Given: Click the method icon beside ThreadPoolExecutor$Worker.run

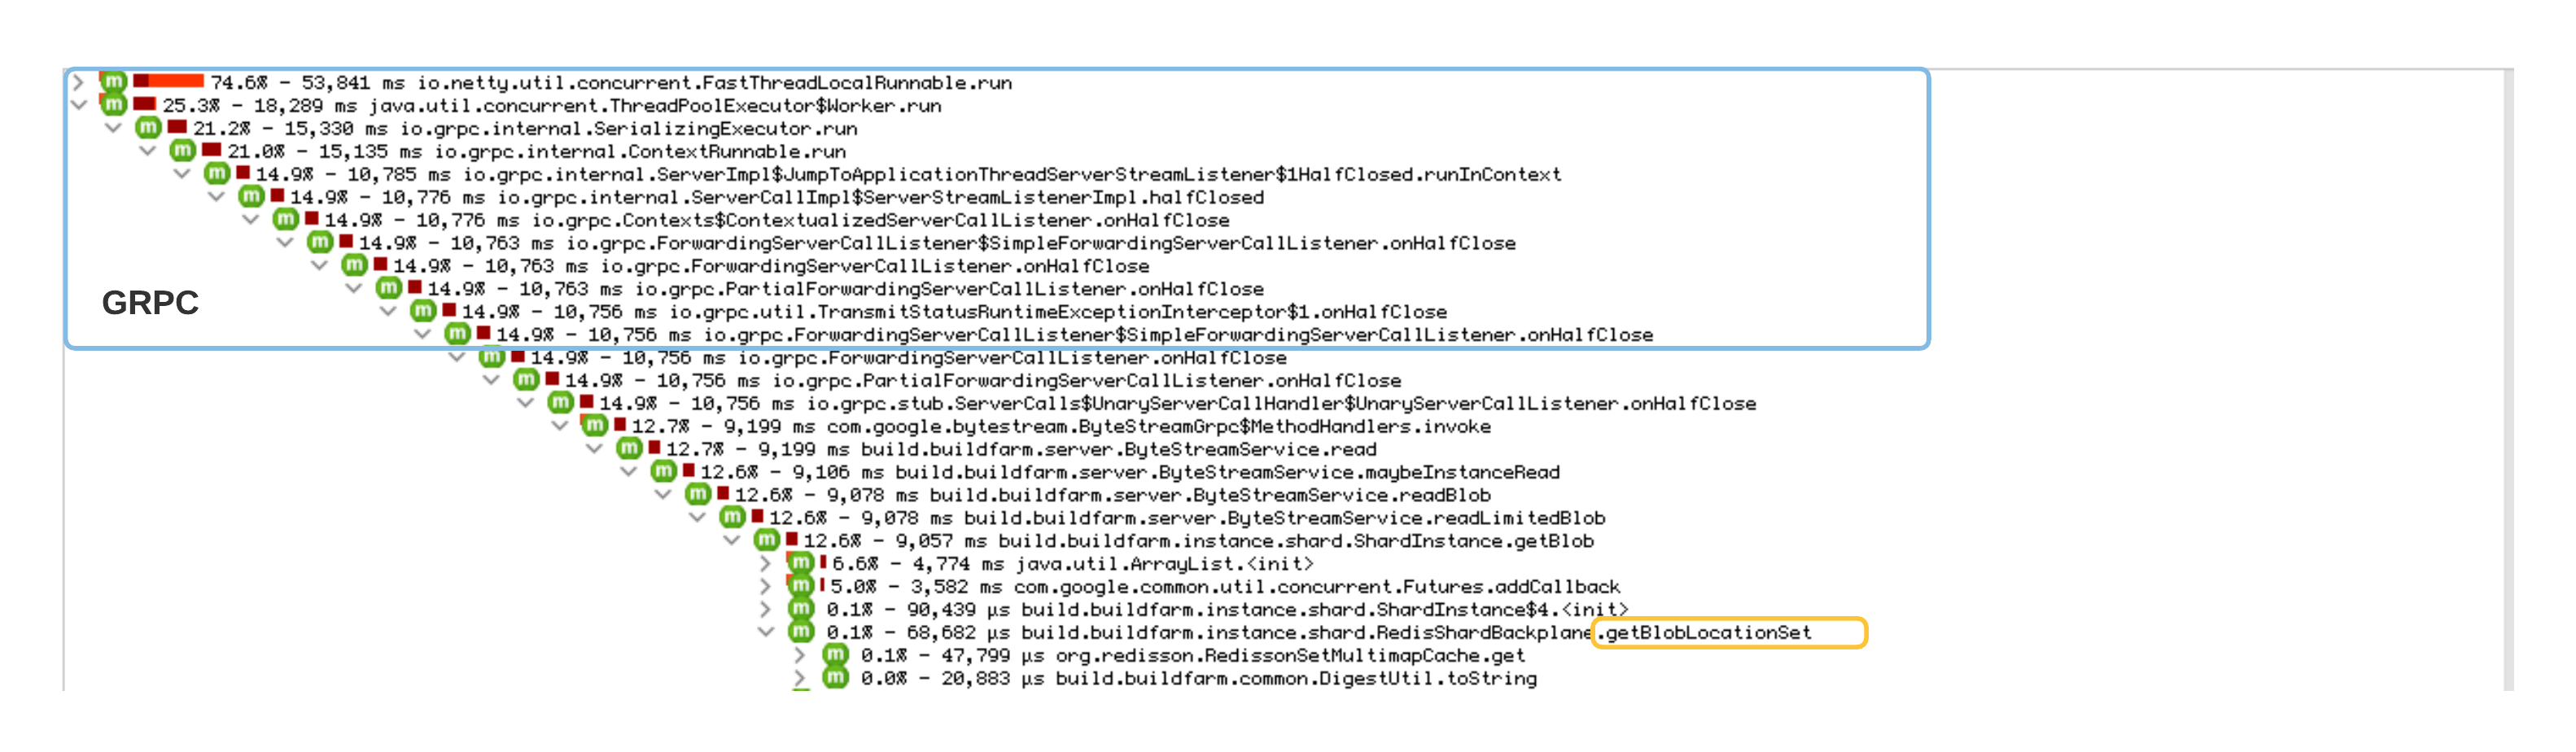Looking at the screenshot, I should pyautogui.click(x=113, y=106).
